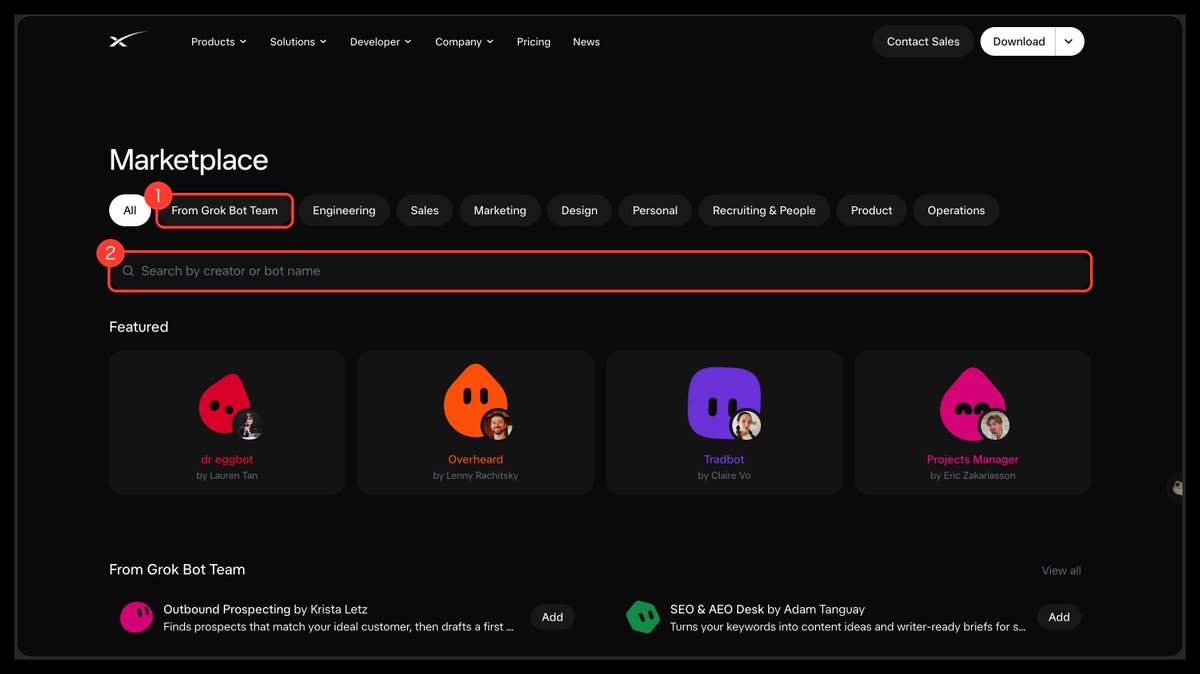Image resolution: width=1200 pixels, height=674 pixels.
Task: Click the "Turns your keywords into content" description
Action: click(x=848, y=627)
